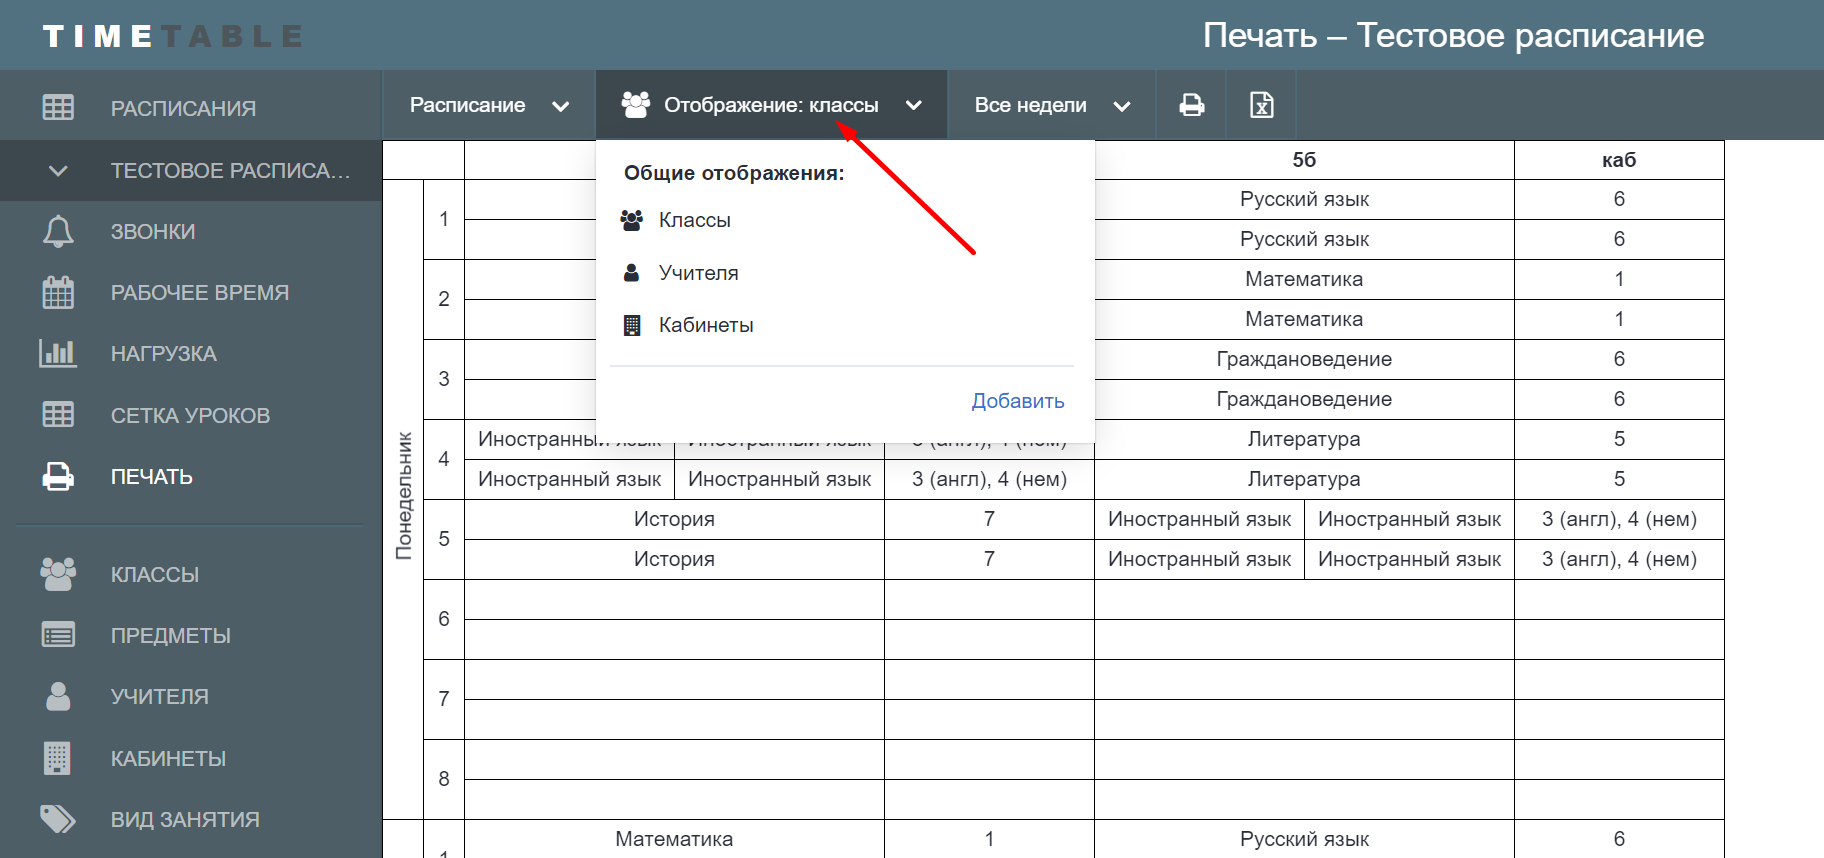Open the Расписание dropdown
Screen dimensions: 1824x858
pos(490,105)
